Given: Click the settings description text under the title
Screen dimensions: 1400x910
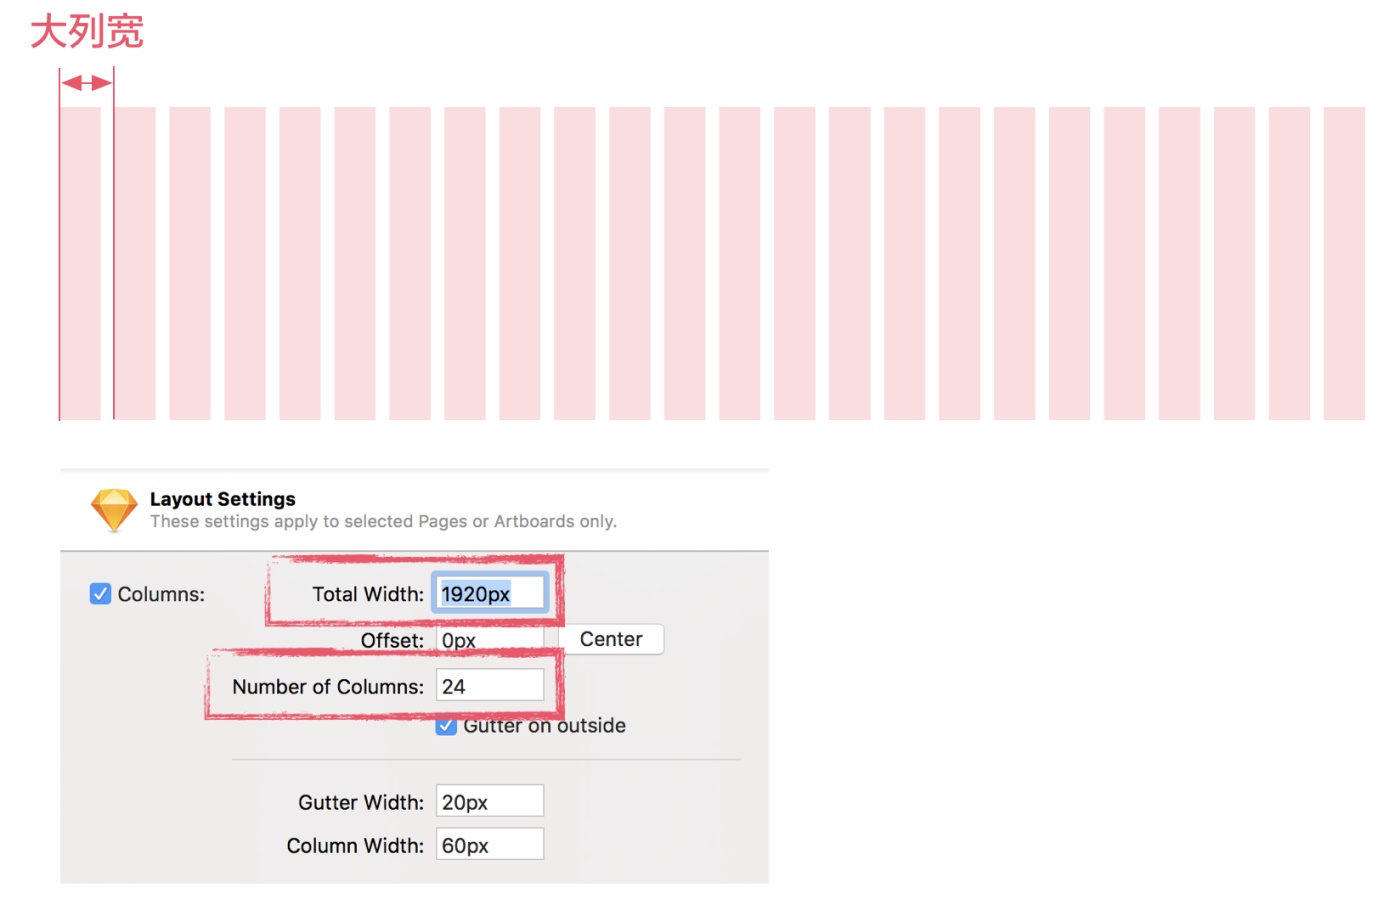Looking at the screenshot, I should coord(383,521).
